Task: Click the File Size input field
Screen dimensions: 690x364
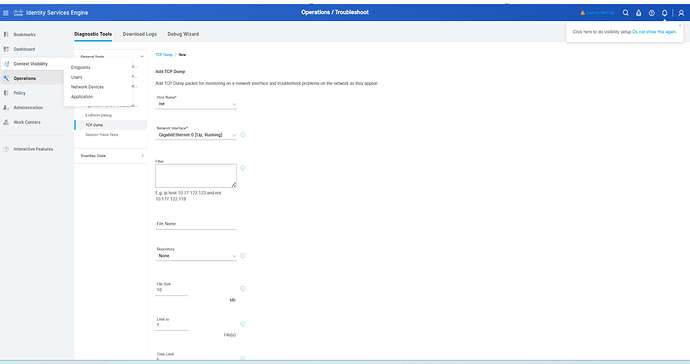Action: pyautogui.click(x=172, y=290)
